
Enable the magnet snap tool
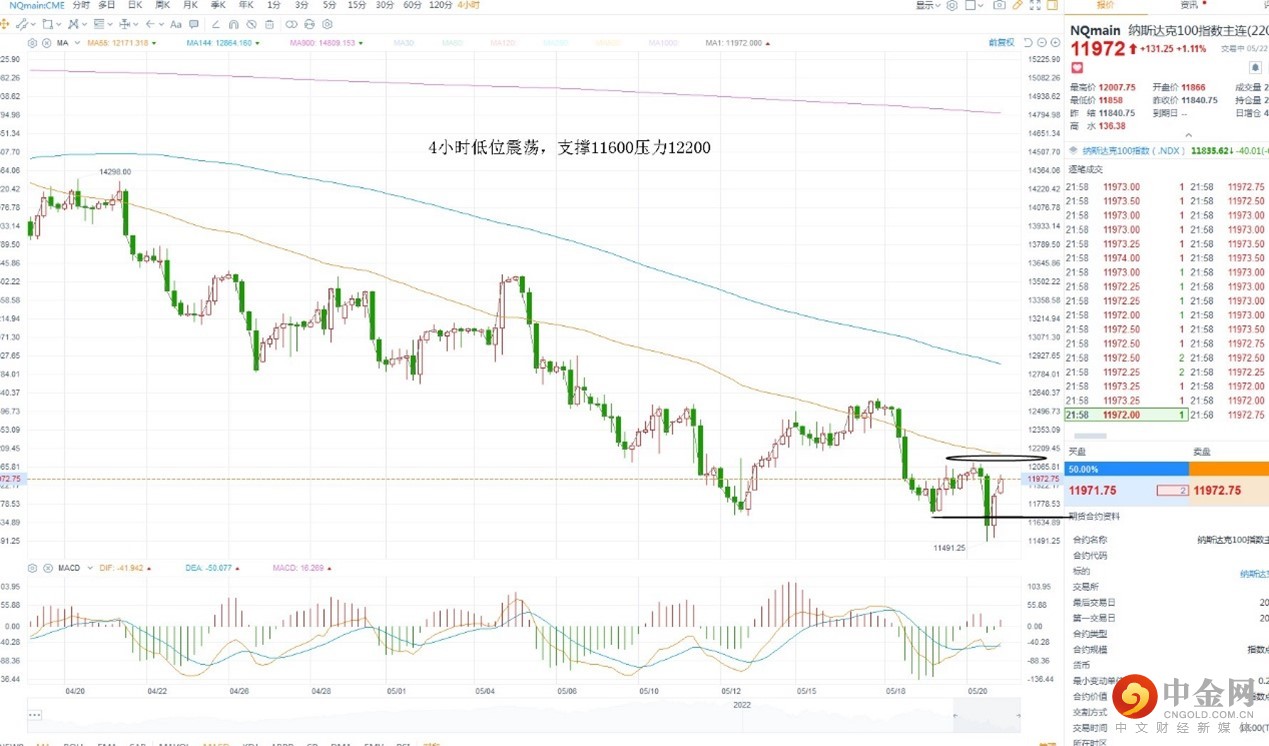click(233, 24)
